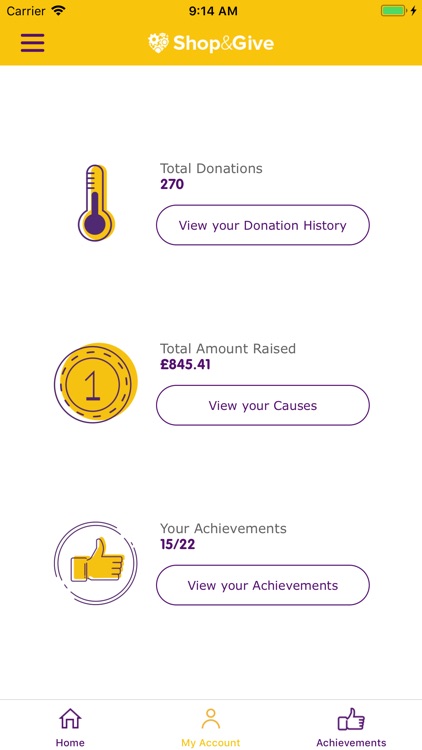Tap the Achievements thumbs-up tab icon
This screenshot has height=750, width=422.
tap(351, 719)
